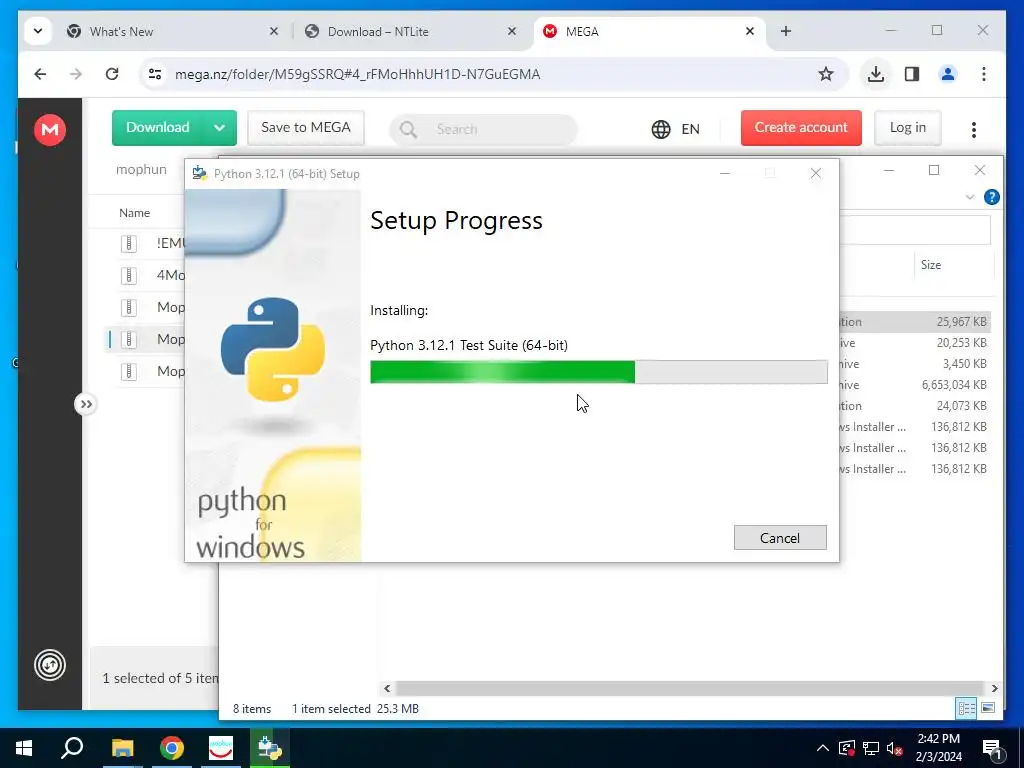This screenshot has height=768, width=1024.
Task: Switch Explorer to details view icon
Action: (966, 708)
